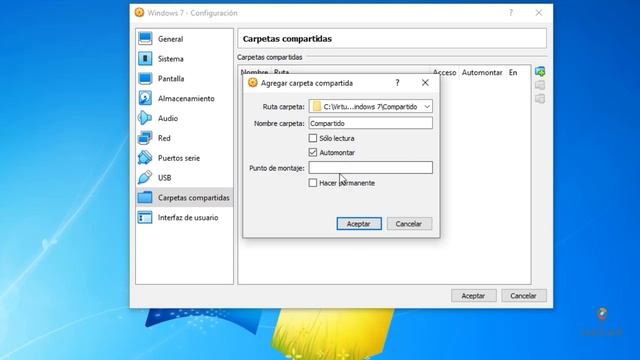Select the Sistema chip icon
This screenshot has height=360, width=640.
coord(145,59)
